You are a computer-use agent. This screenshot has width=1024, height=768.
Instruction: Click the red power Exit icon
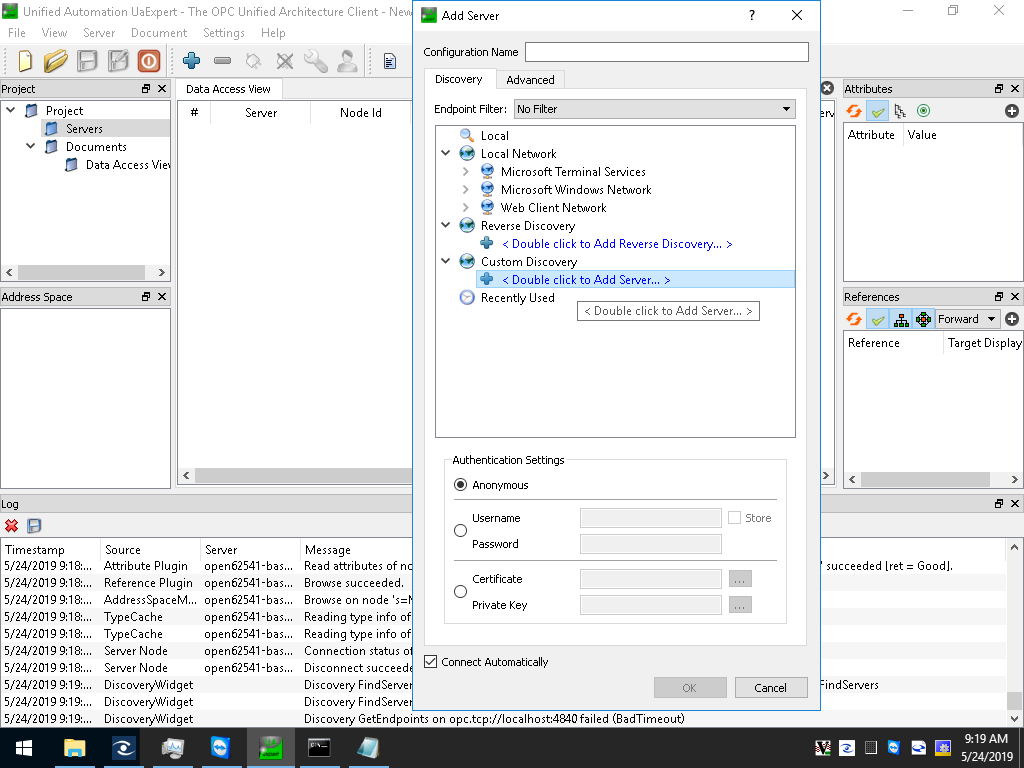pyautogui.click(x=149, y=61)
